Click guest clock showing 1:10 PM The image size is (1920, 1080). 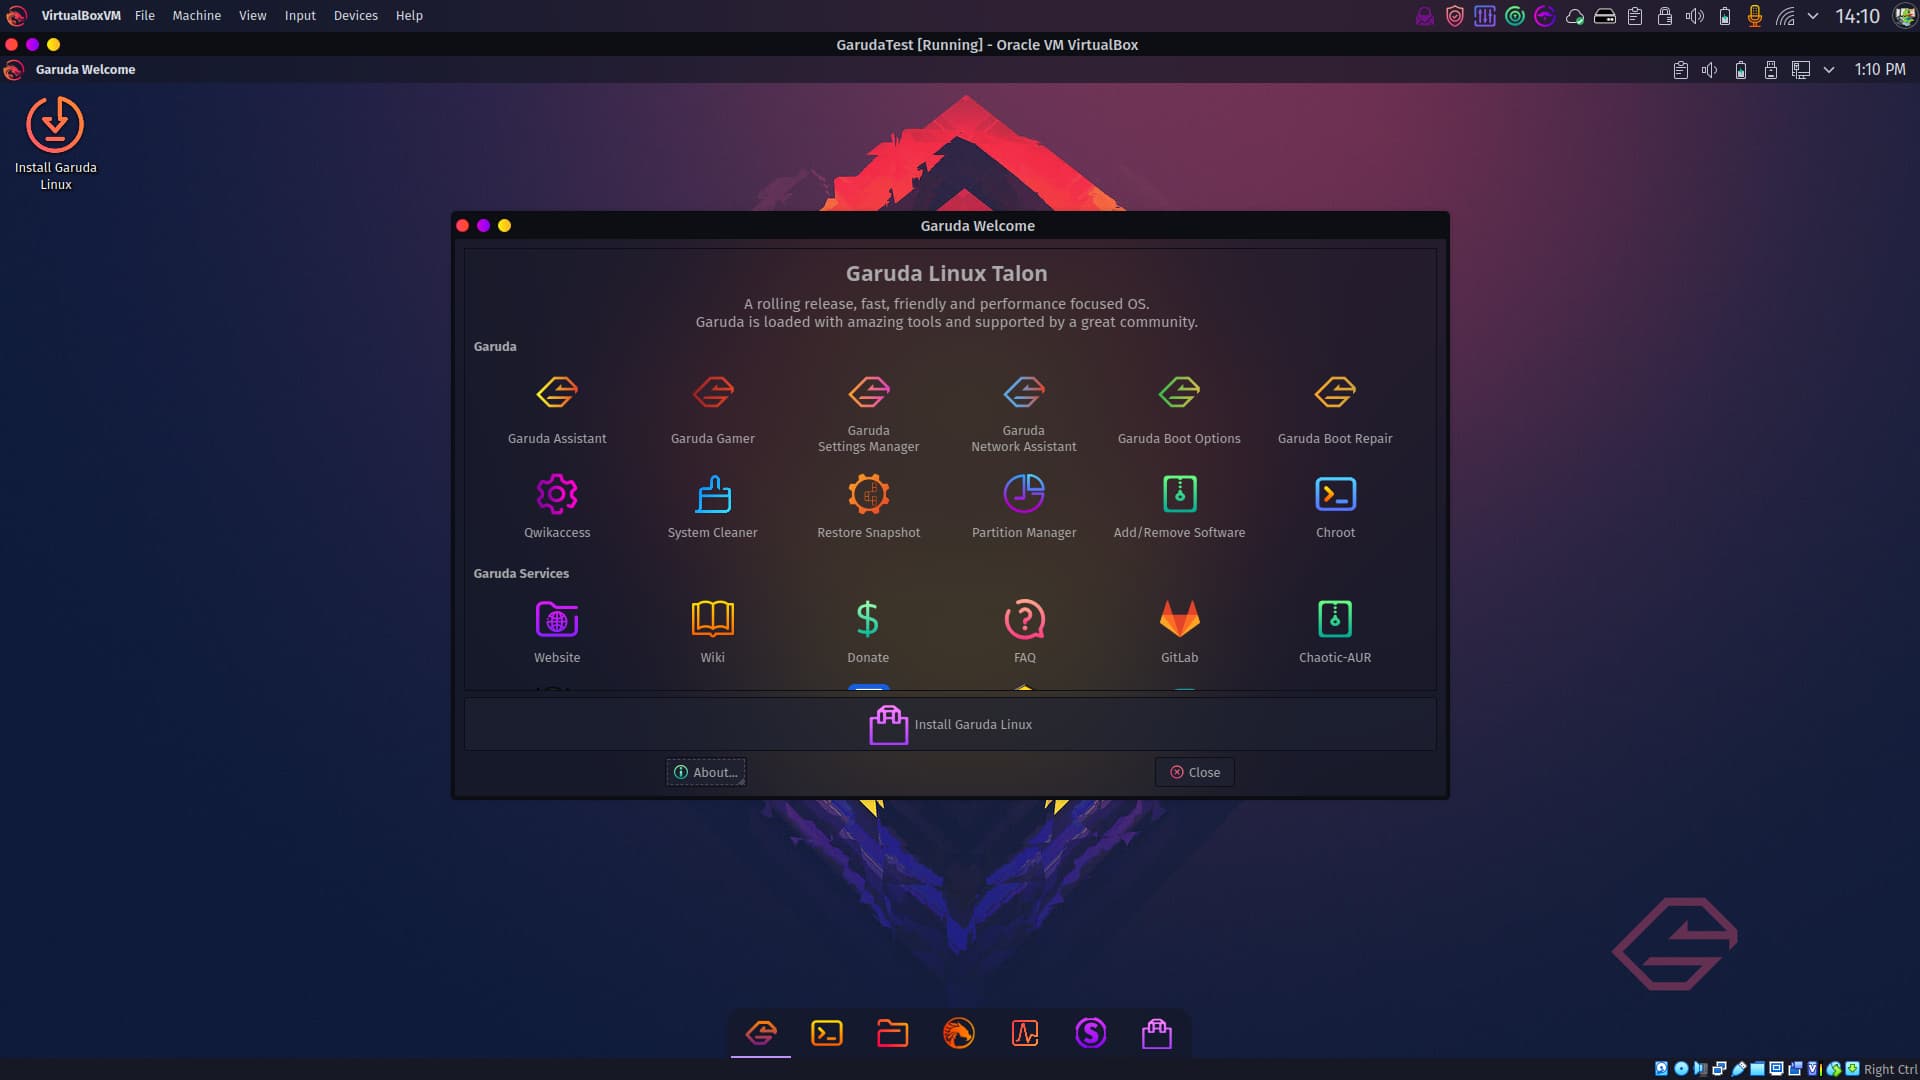coord(1880,70)
